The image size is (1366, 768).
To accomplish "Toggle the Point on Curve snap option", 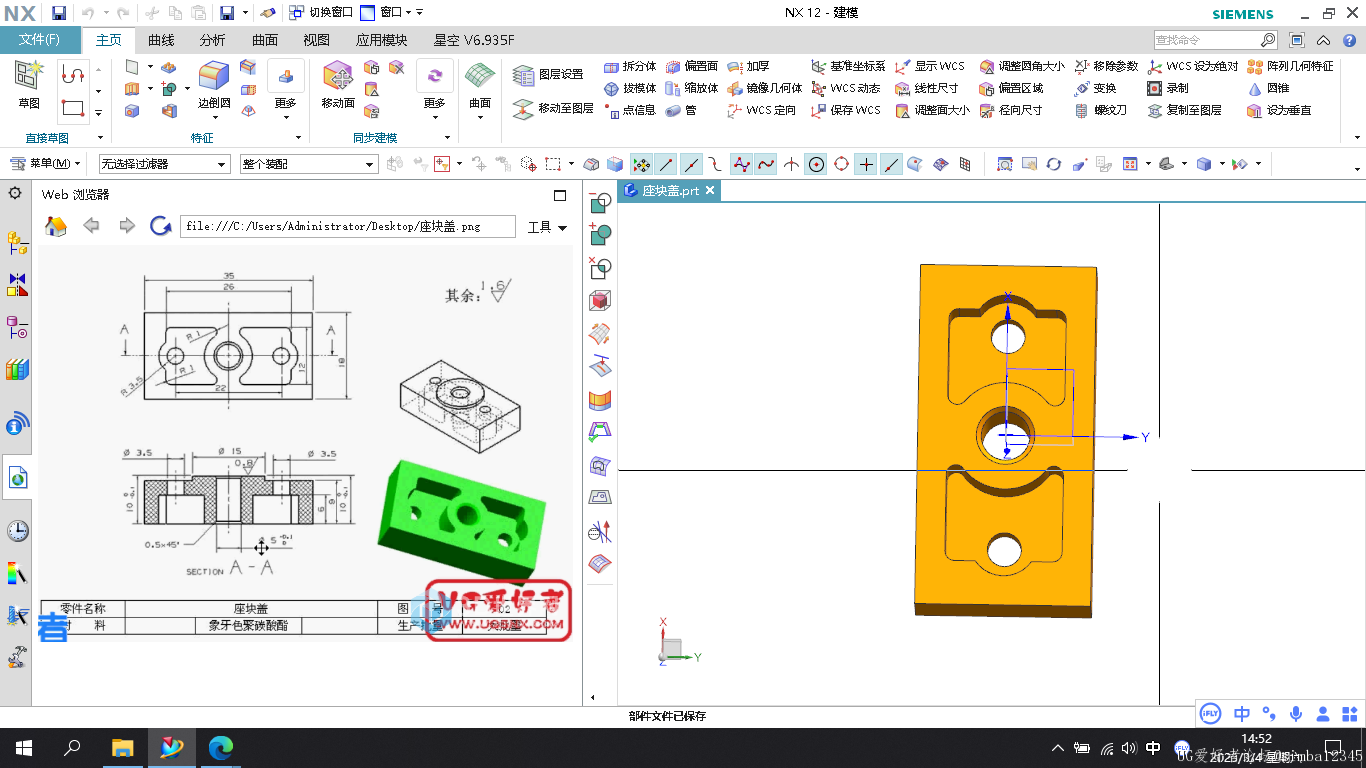I will [891, 164].
